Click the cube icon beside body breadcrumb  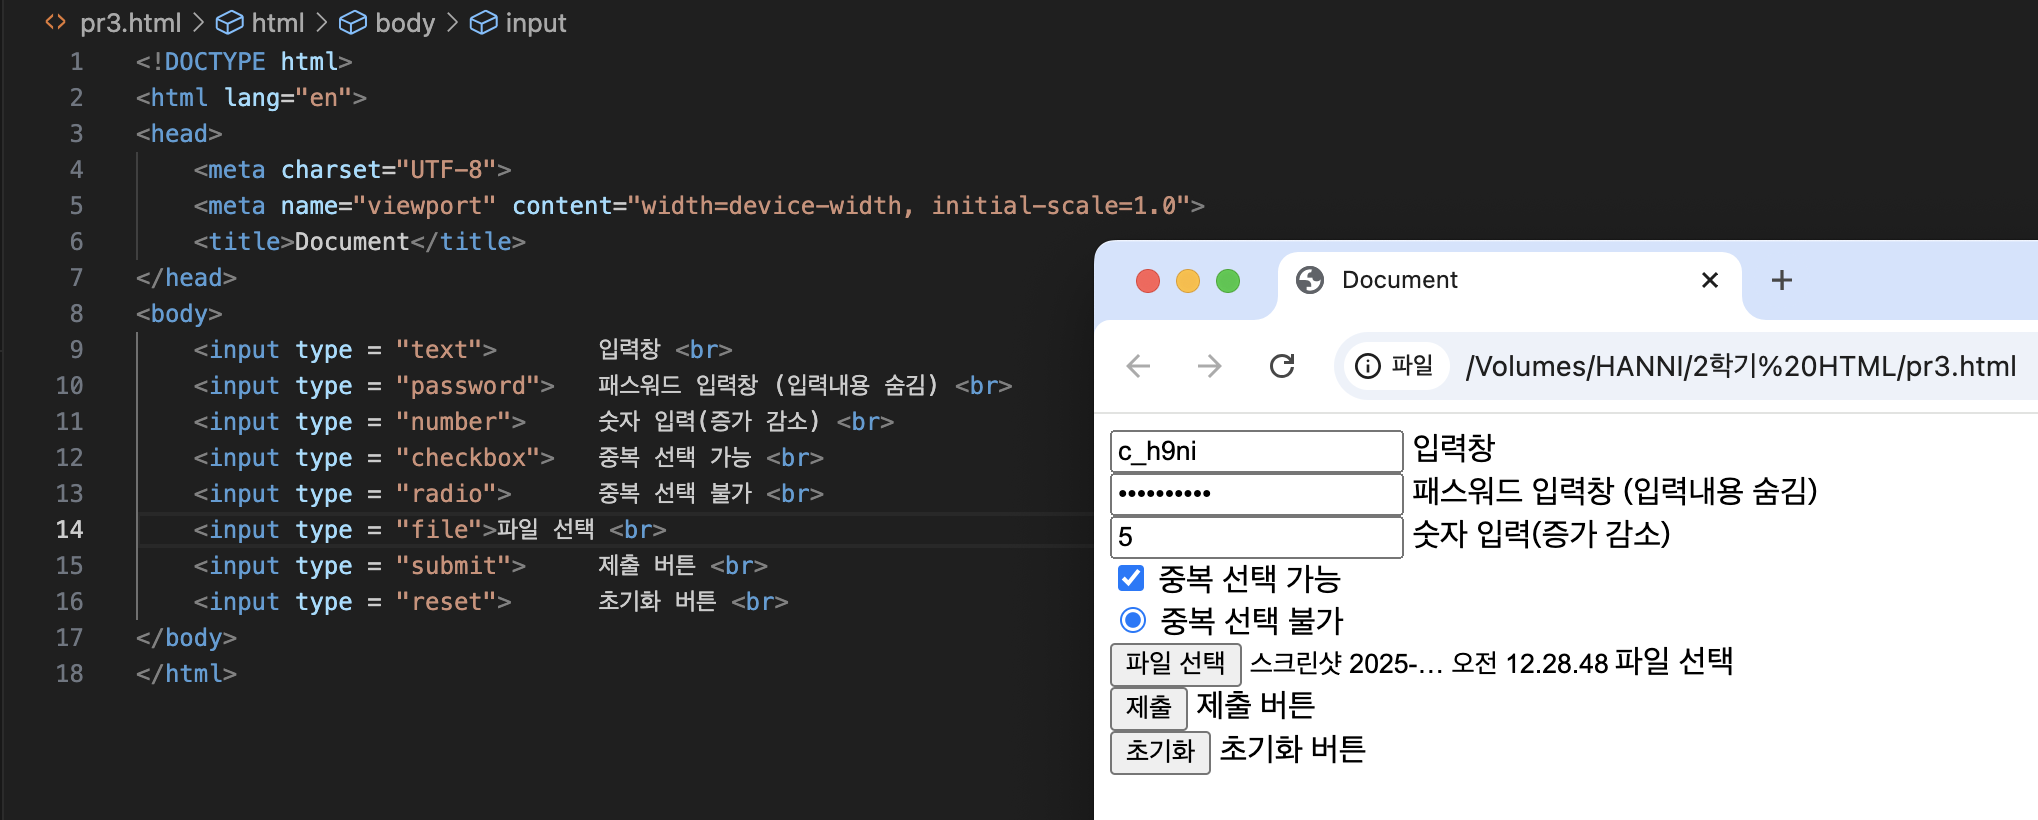tap(353, 22)
